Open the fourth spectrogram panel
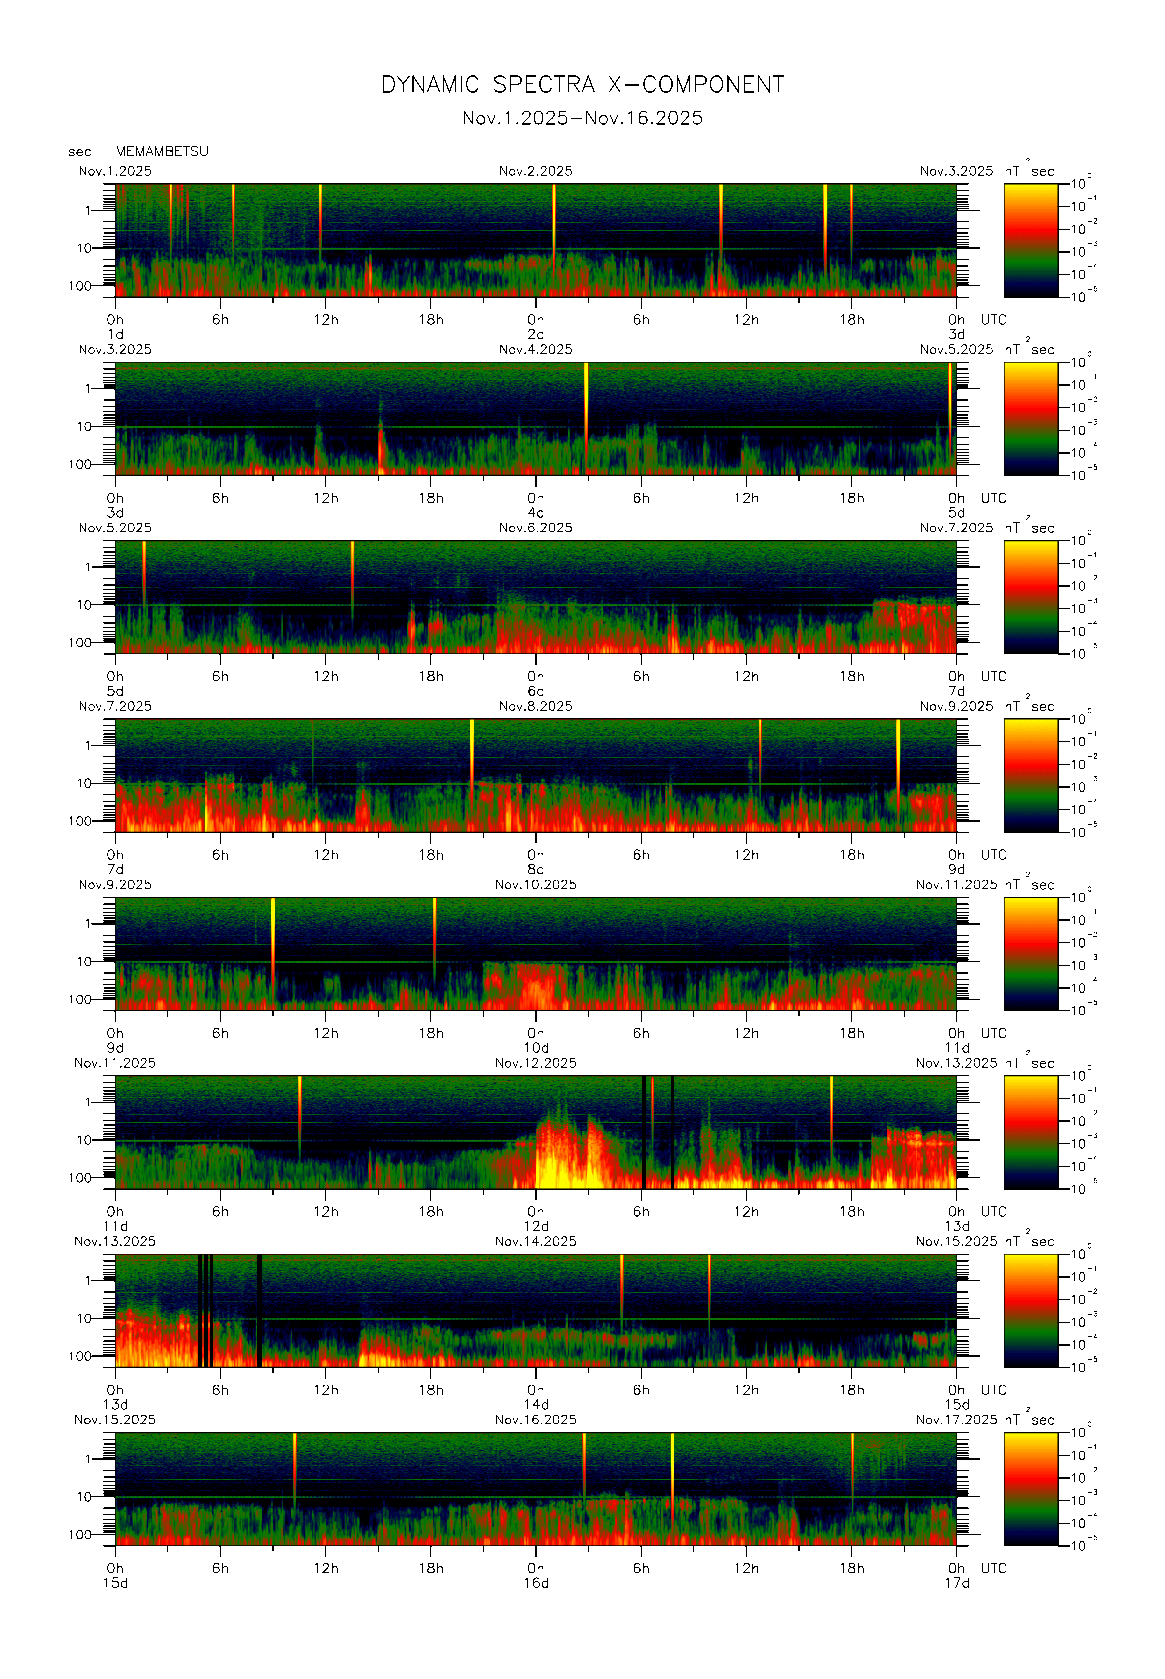This screenshot has width=1165, height=1679. point(535,775)
